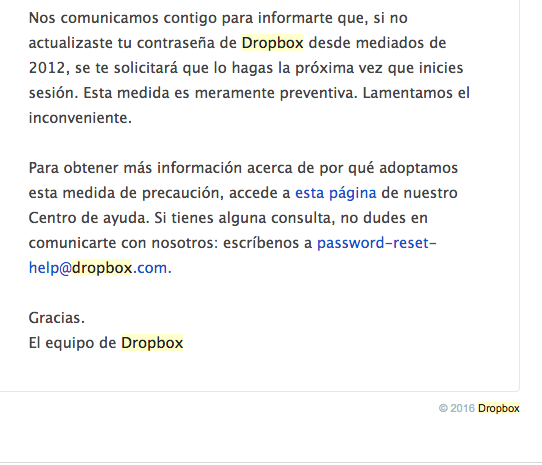Click the text 'Para obtener más información'
This screenshot has width=542, height=465.
click(x=135, y=168)
